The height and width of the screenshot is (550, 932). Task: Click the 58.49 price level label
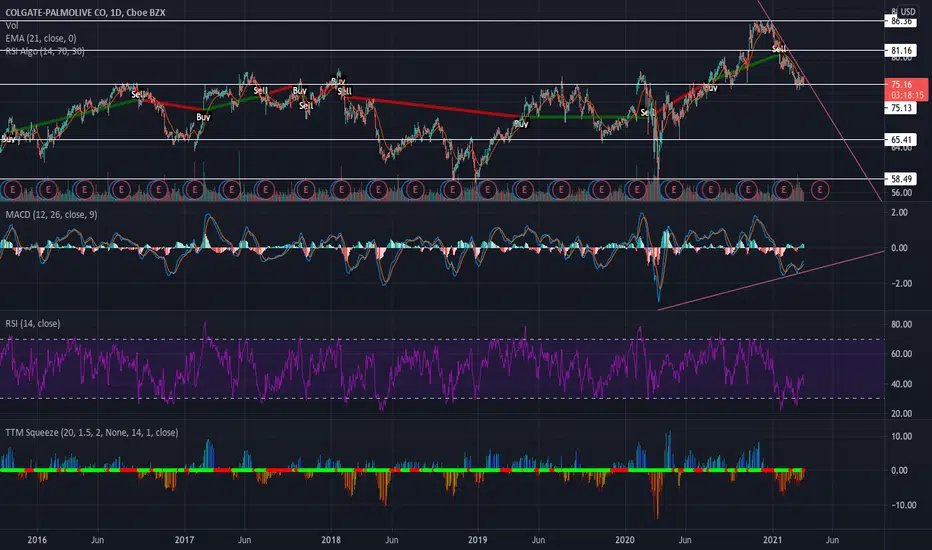[900, 179]
